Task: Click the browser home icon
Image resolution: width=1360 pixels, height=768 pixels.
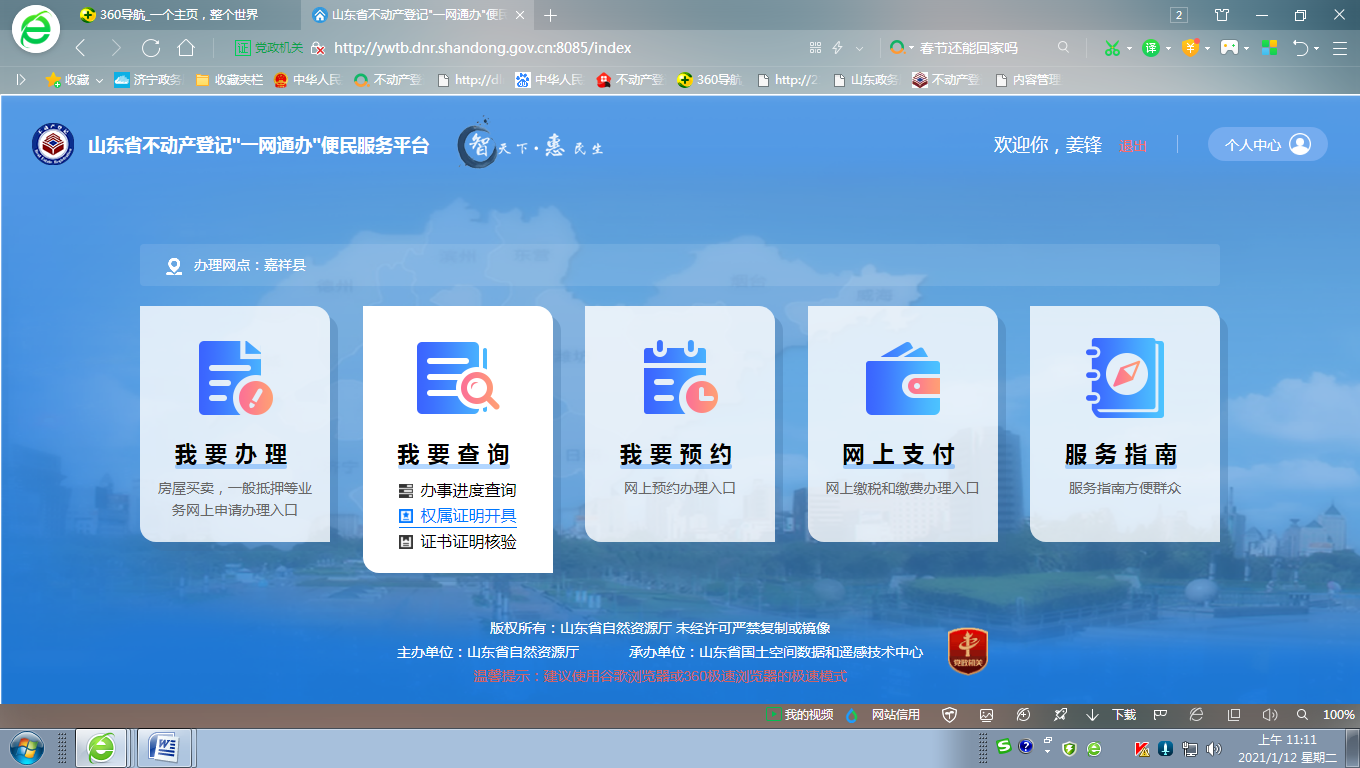Action: (186, 48)
